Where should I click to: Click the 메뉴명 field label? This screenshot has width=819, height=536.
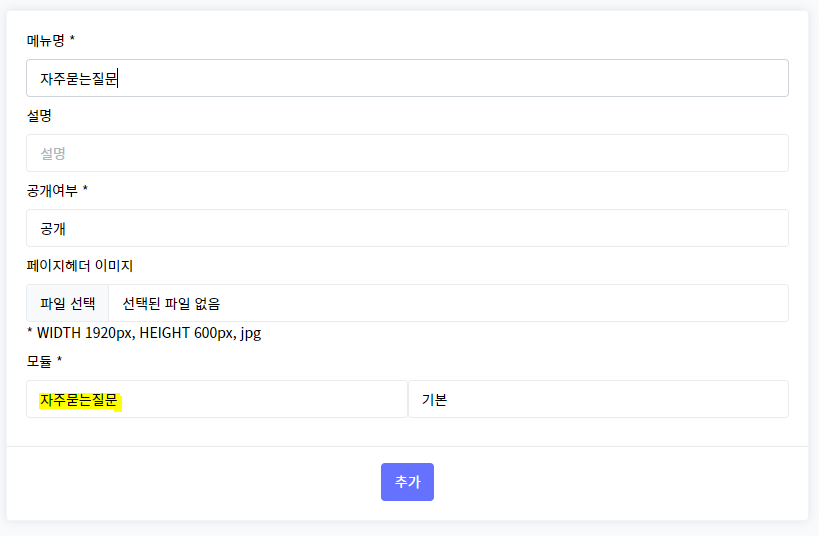click(45, 40)
